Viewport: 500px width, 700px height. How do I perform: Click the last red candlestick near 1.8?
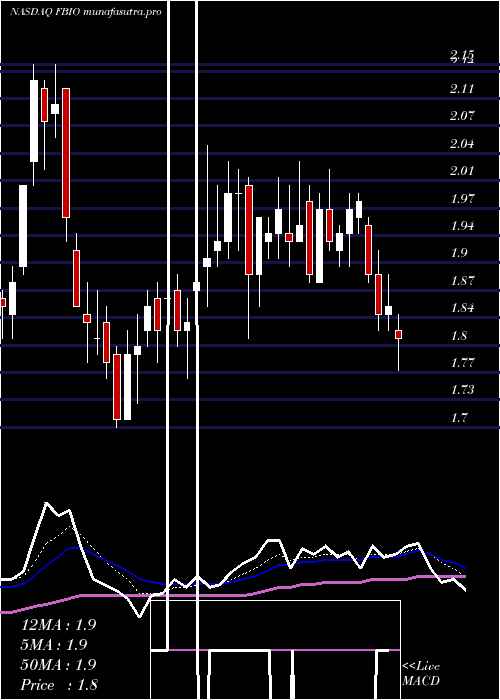(x=399, y=334)
